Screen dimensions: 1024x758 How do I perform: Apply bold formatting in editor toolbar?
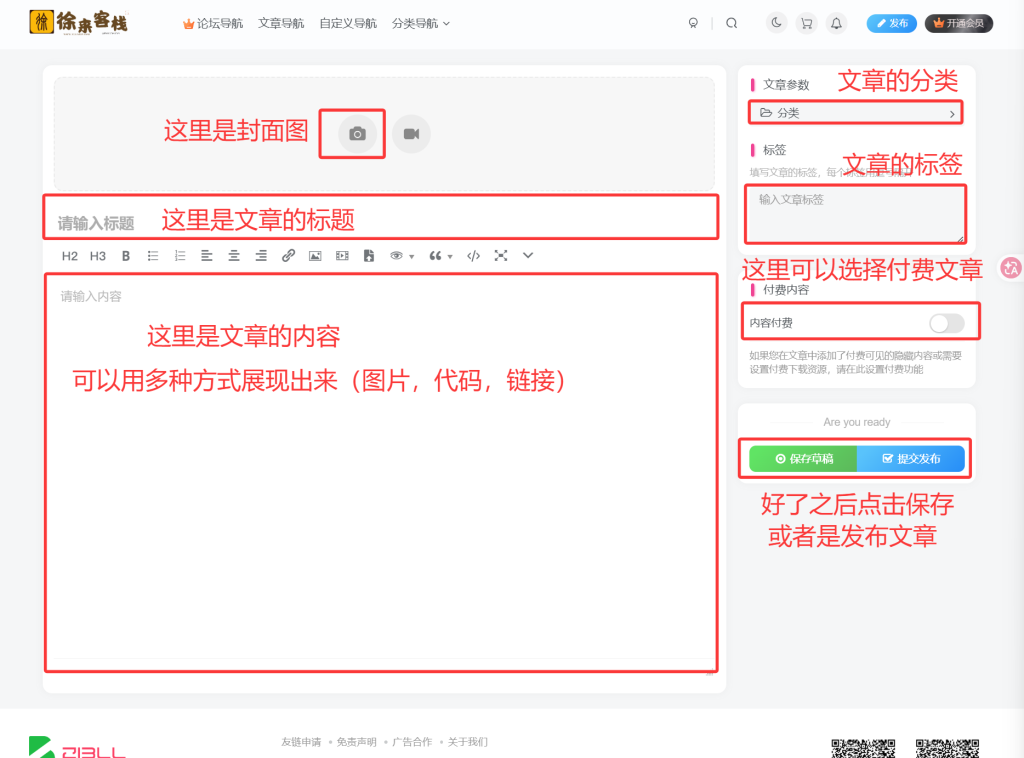click(125, 256)
